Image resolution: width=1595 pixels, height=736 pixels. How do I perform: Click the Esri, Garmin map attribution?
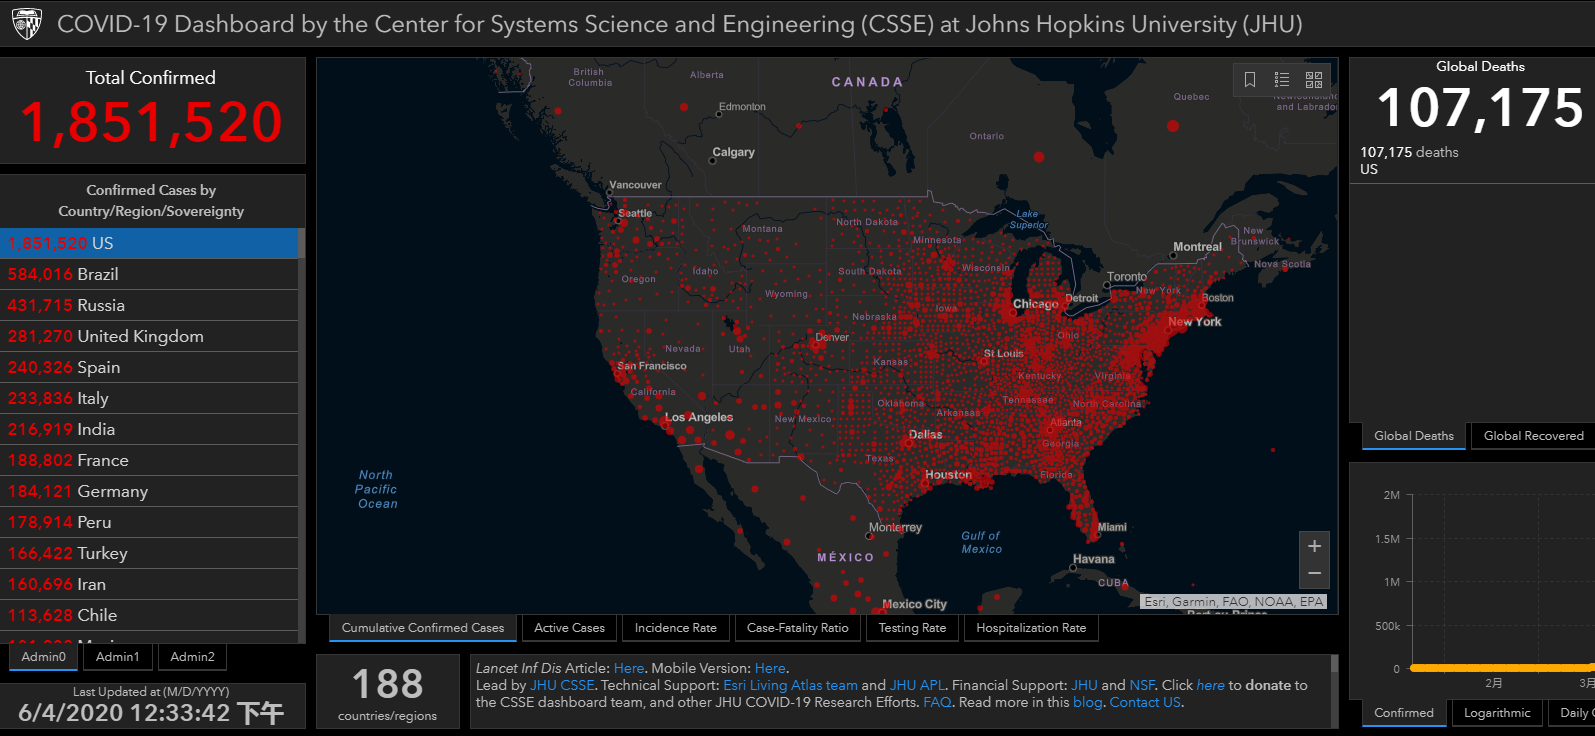[x=1234, y=601]
